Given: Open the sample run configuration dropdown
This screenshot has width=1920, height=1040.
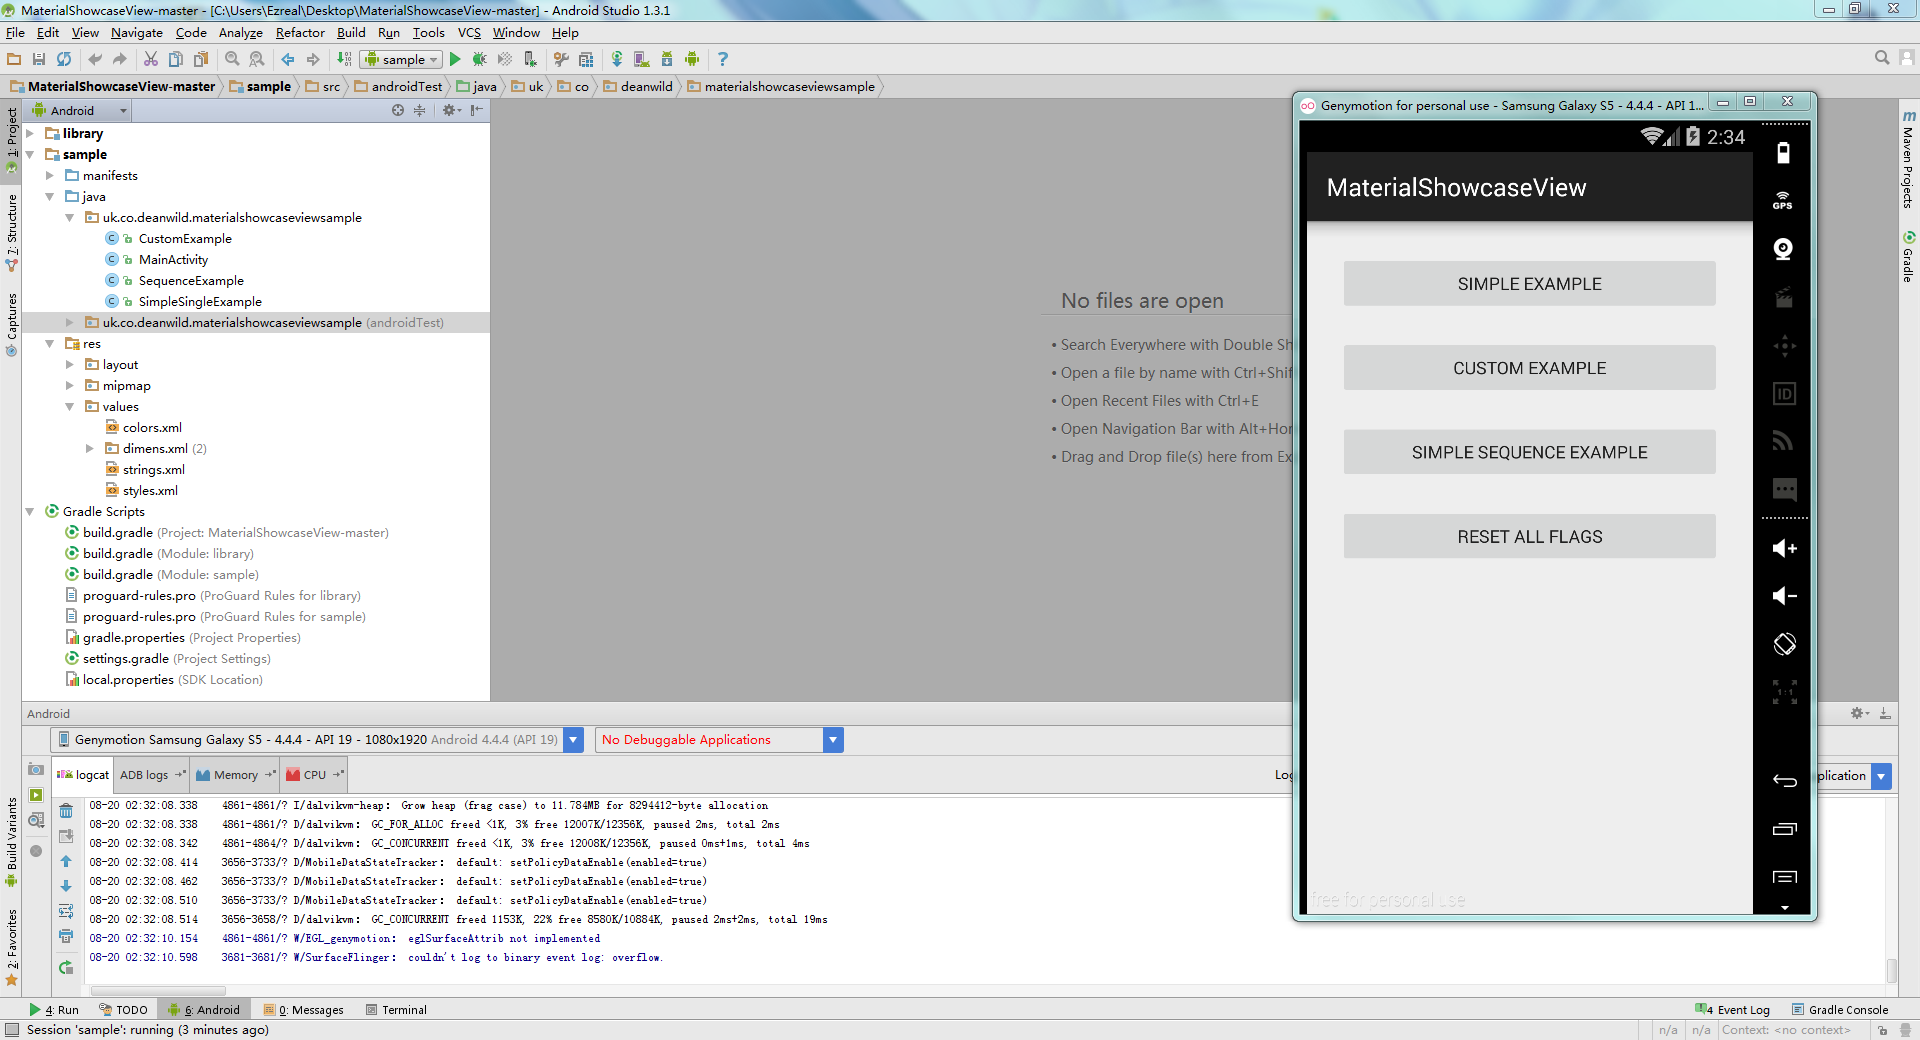Looking at the screenshot, I should pyautogui.click(x=401, y=59).
